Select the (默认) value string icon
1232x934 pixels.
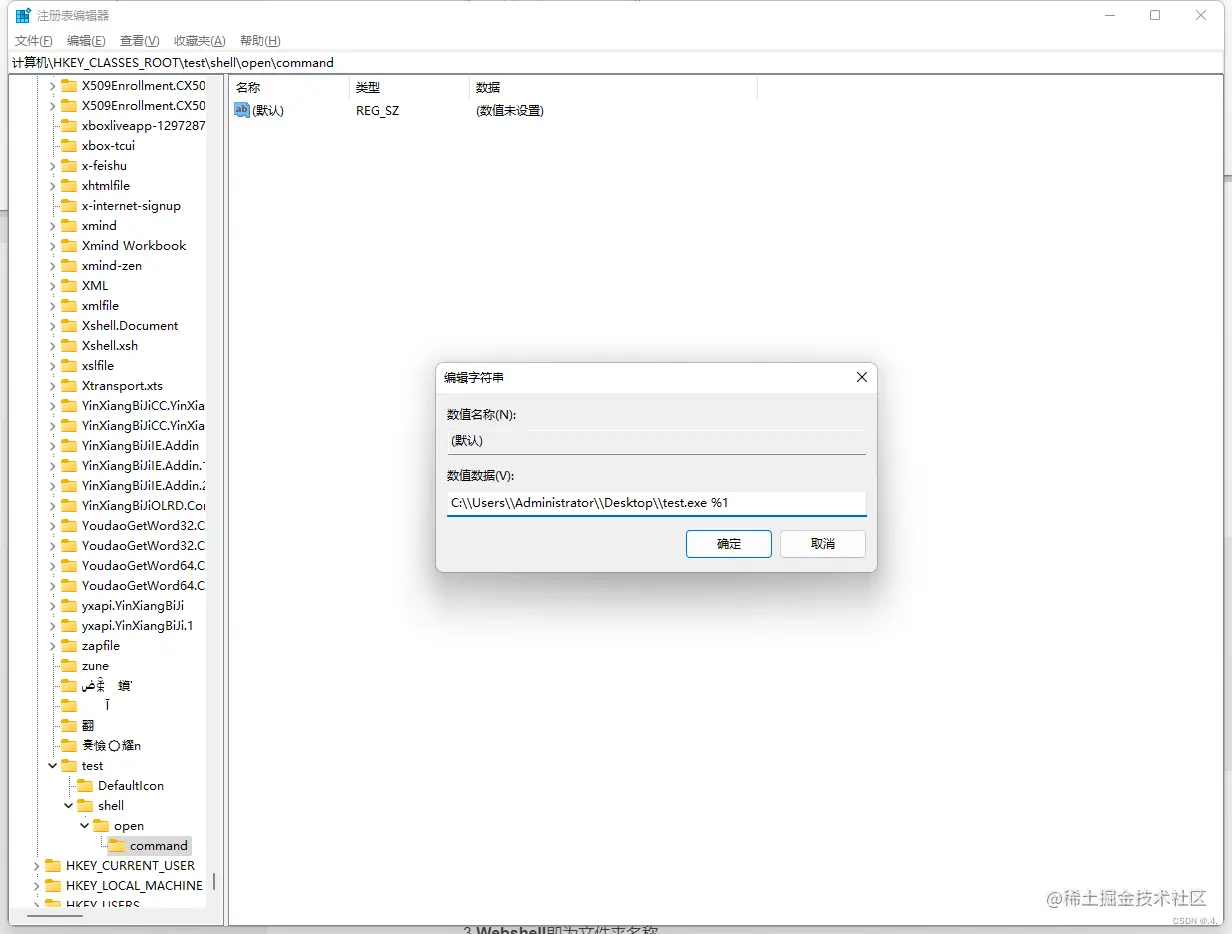242,110
